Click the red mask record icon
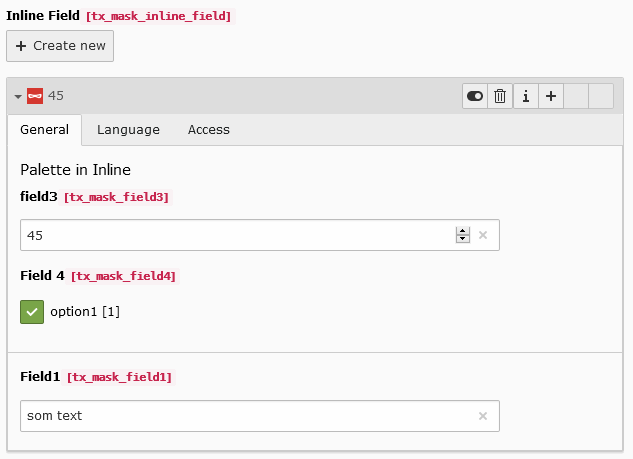This screenshot has width=633, height=459. point(35,96)
